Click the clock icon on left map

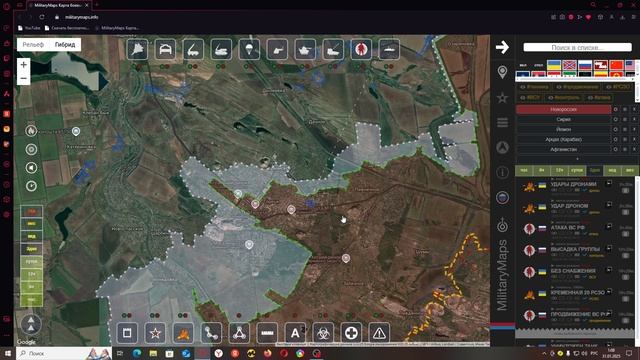[31, 186]
